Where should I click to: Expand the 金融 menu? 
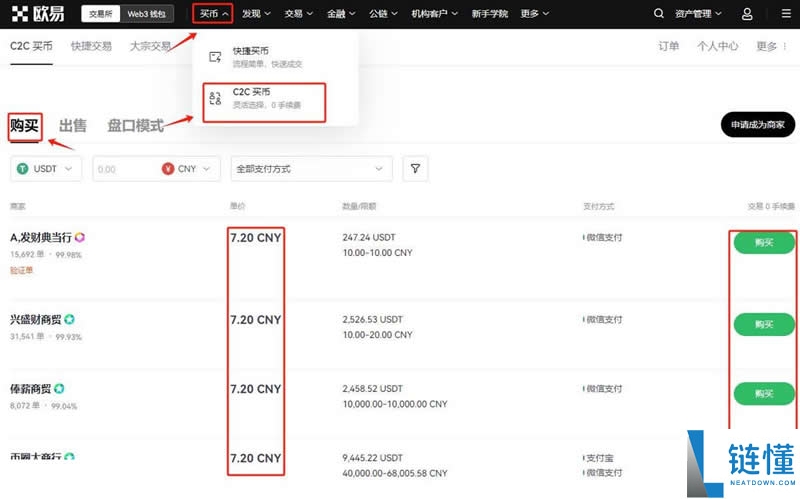click(x=341, y=14)
